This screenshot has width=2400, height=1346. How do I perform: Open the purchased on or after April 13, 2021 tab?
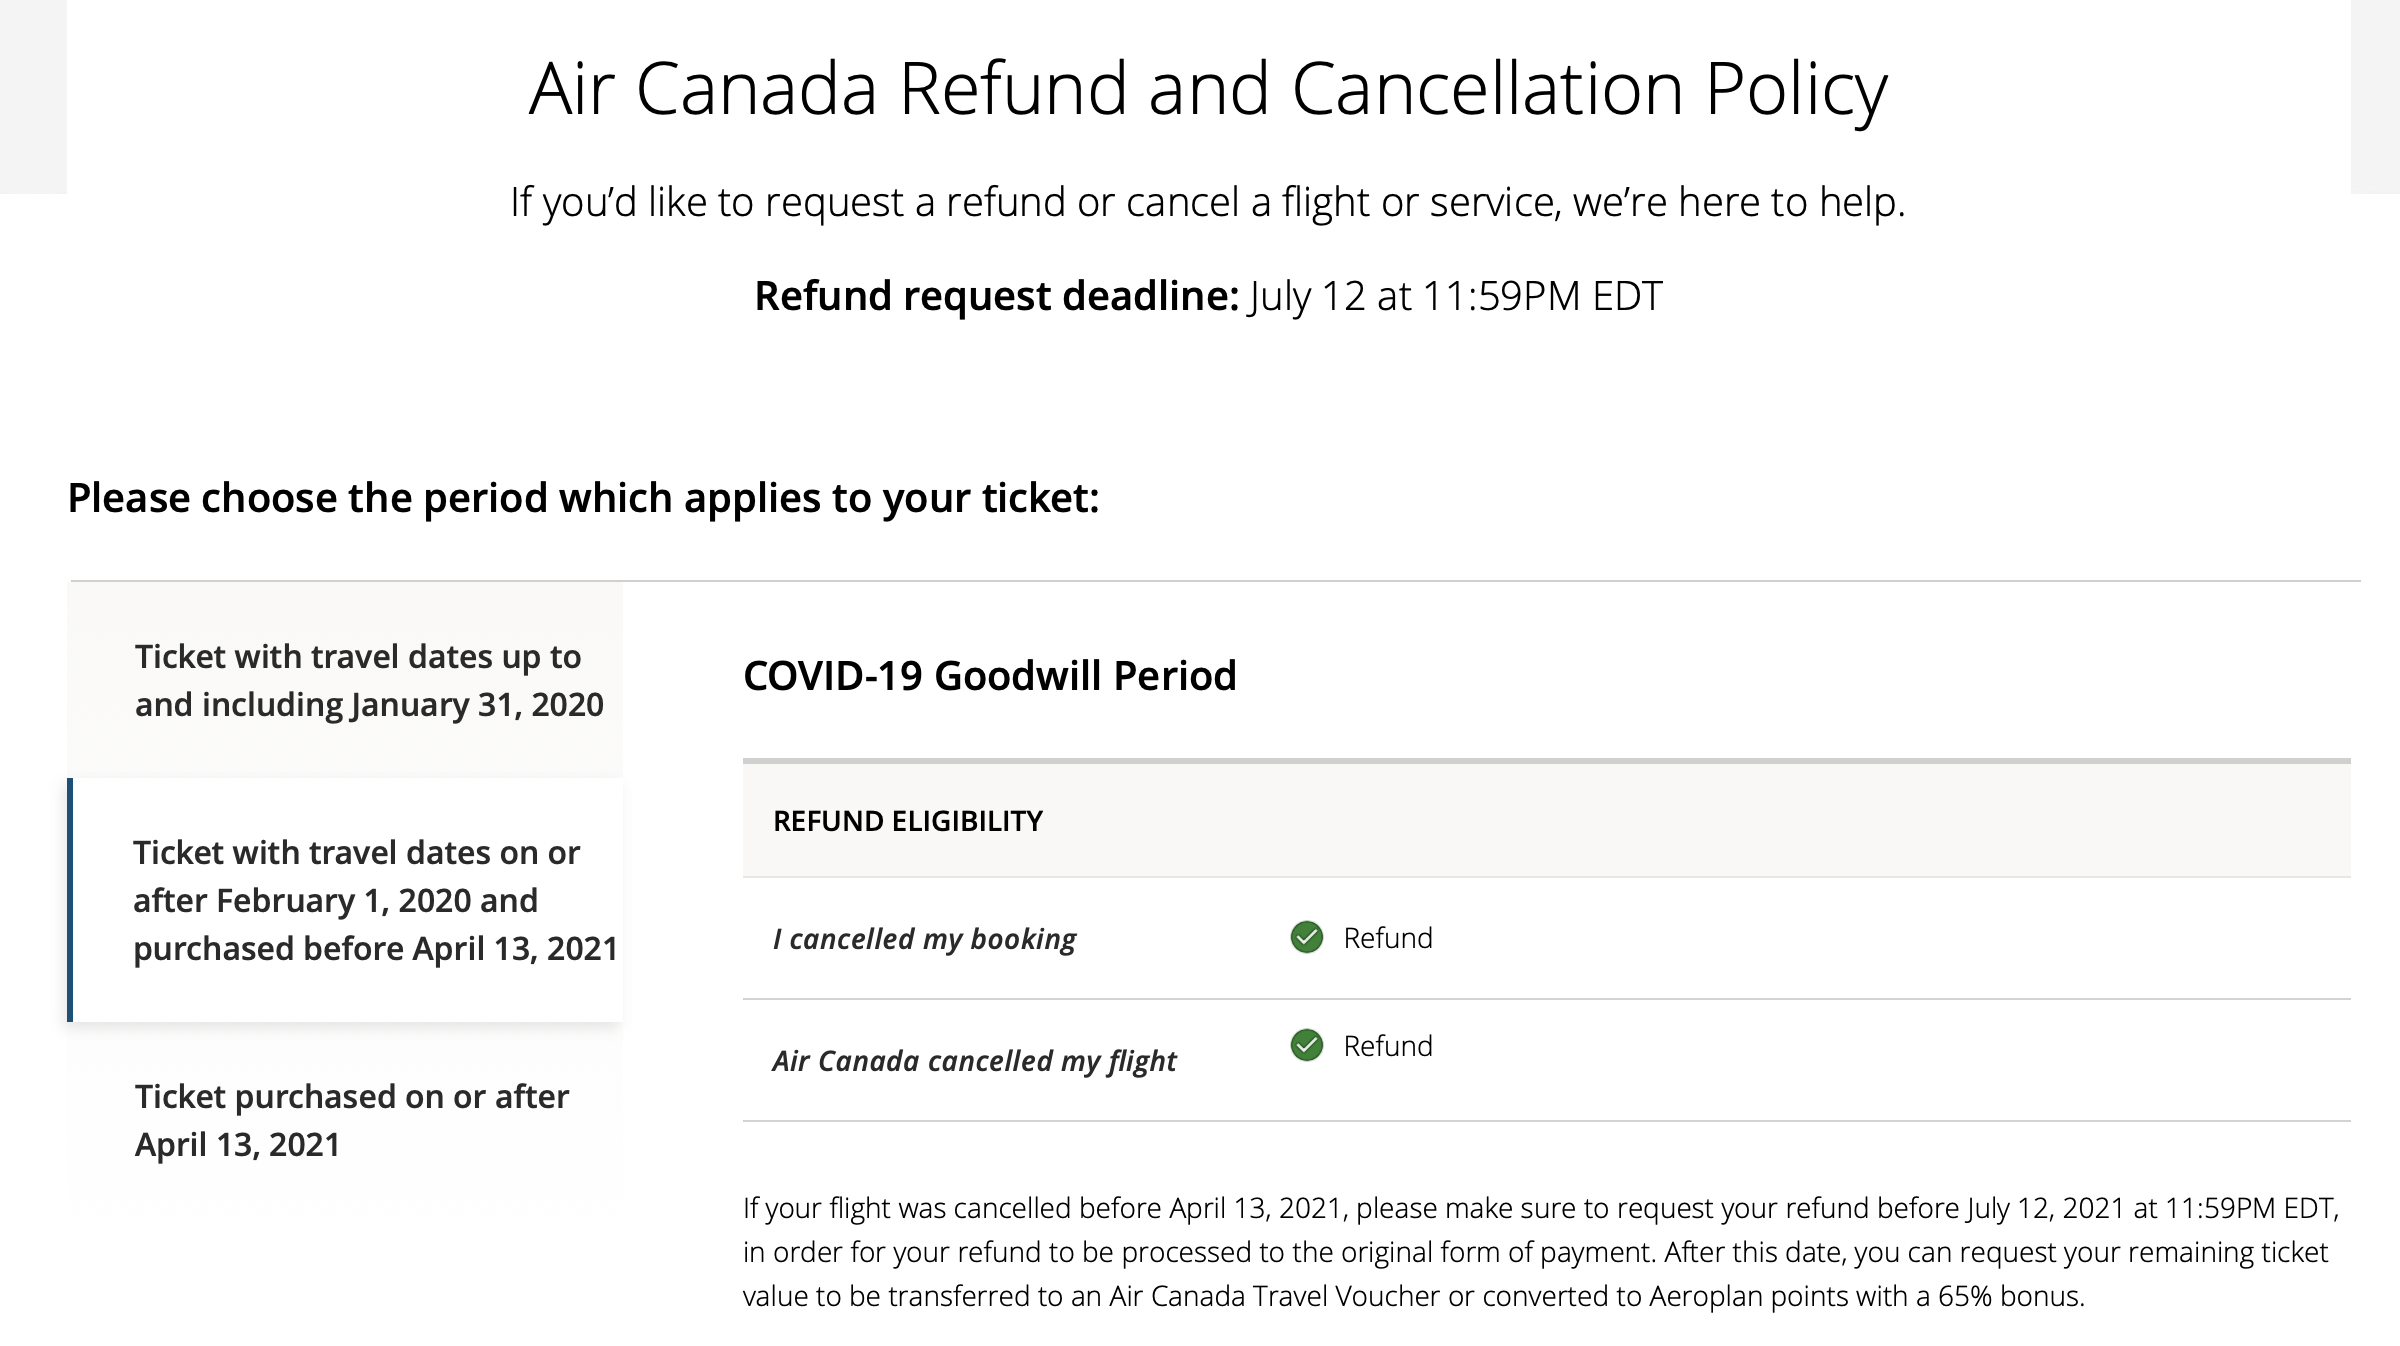coord(351,1120)
